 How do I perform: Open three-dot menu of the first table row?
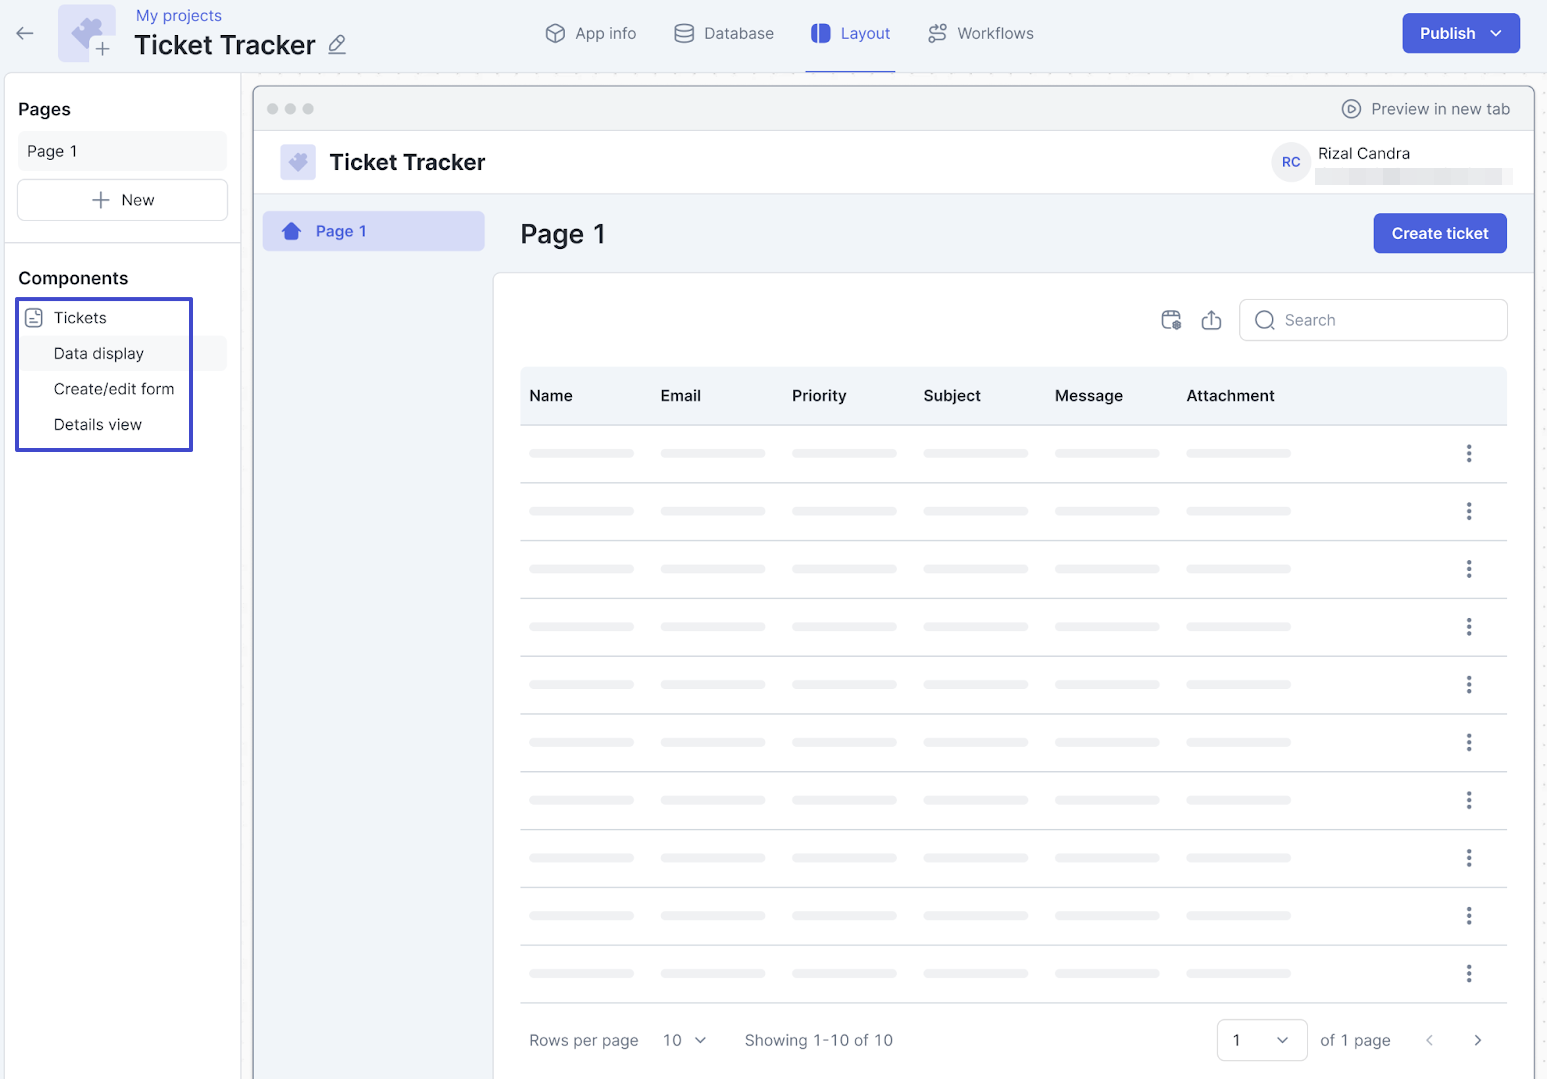pos(1468,454)
